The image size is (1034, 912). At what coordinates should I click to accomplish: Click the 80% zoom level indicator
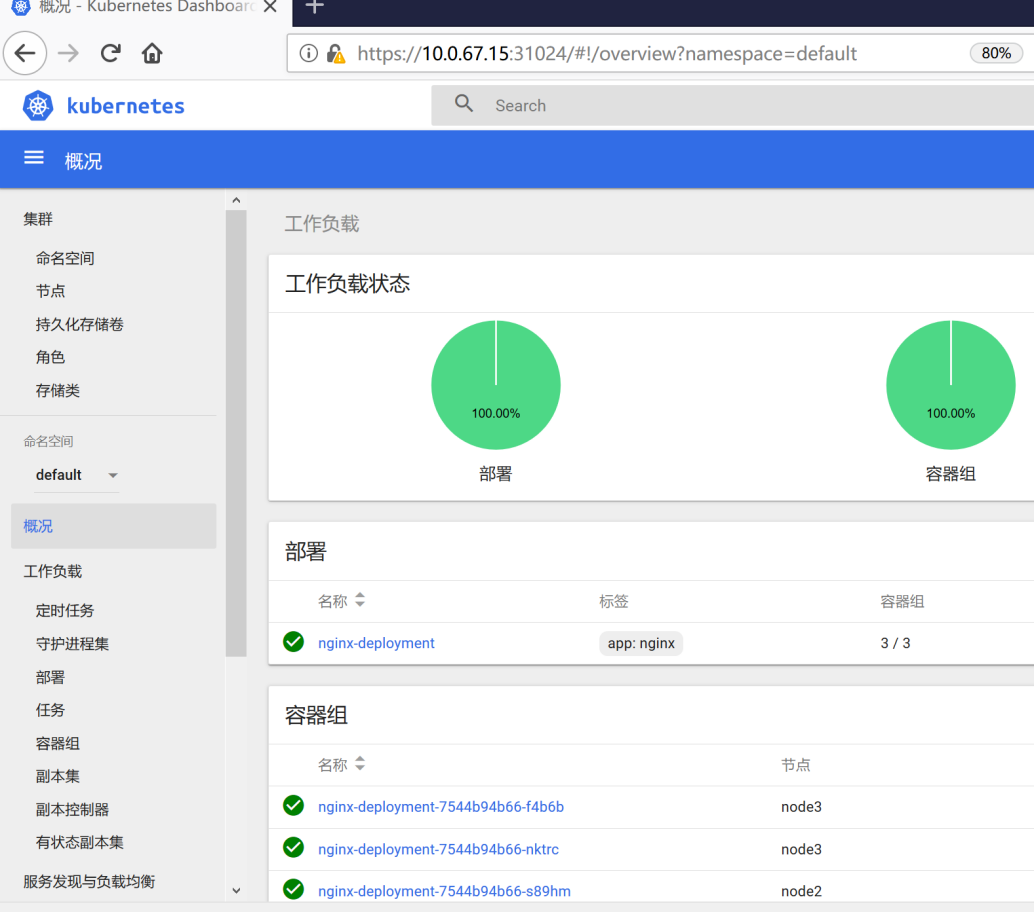[x=995, y=53]
